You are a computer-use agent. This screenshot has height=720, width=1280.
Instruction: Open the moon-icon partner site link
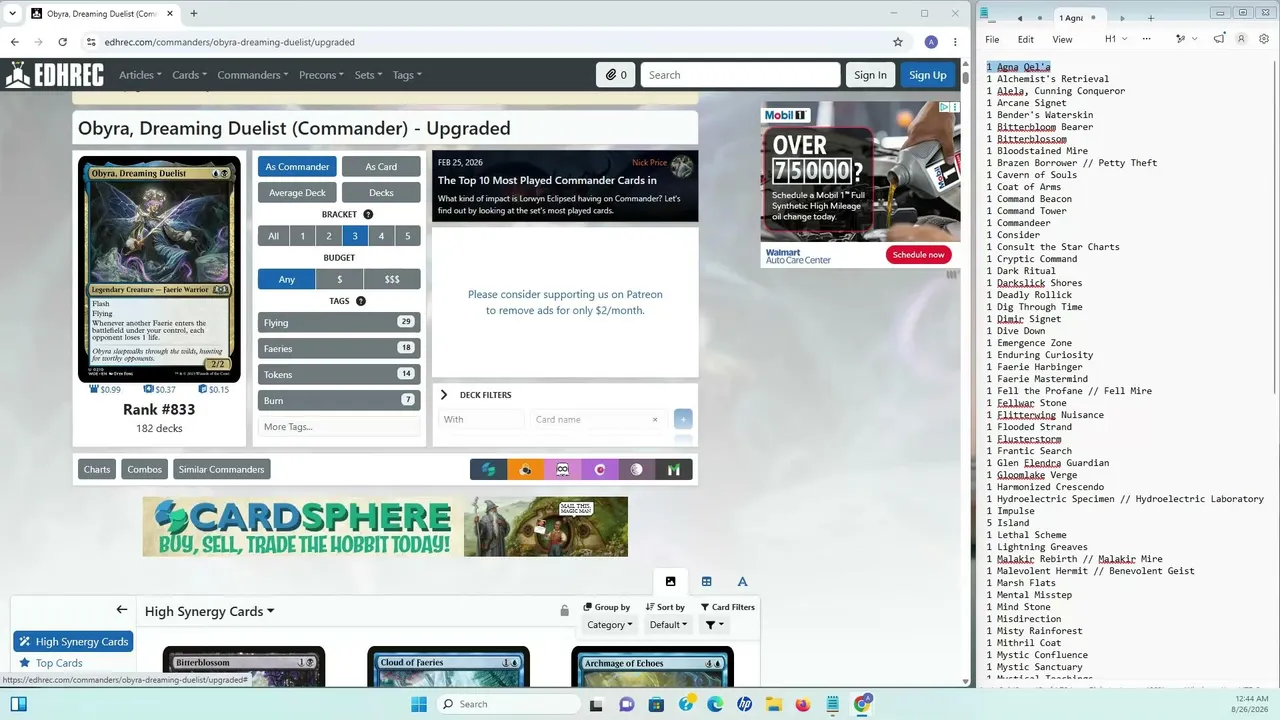pos(637,470)
